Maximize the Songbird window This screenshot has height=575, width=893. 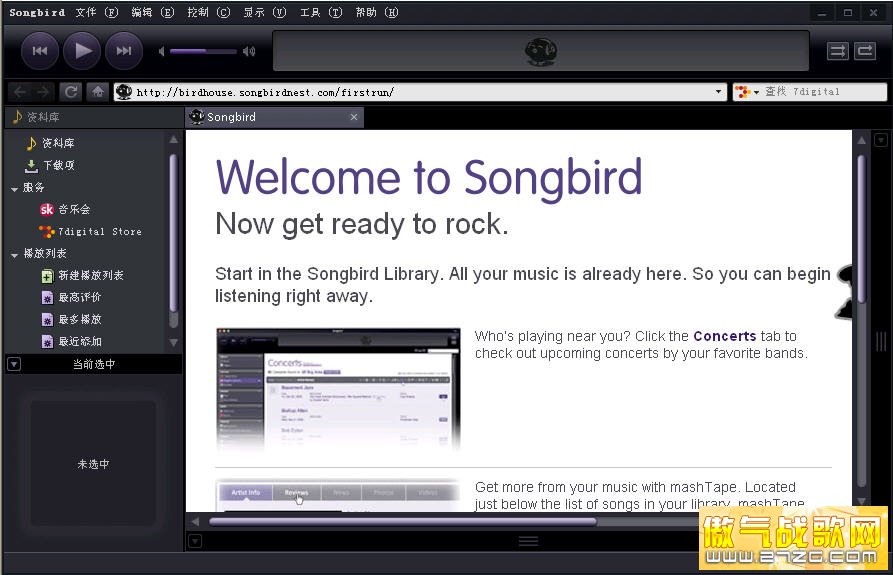(847, 13)
